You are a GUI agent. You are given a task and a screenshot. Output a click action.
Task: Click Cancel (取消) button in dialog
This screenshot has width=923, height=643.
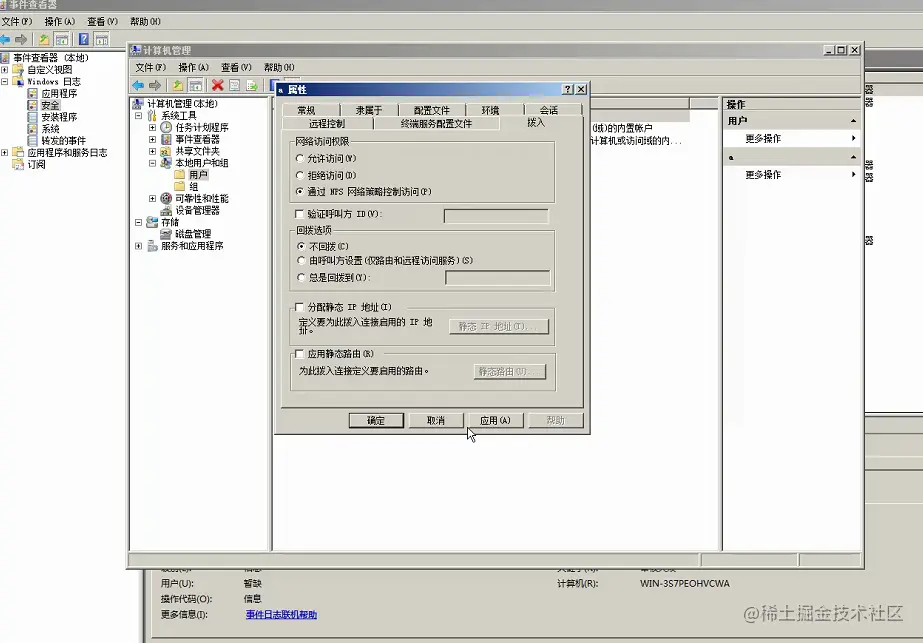(436, 420)
